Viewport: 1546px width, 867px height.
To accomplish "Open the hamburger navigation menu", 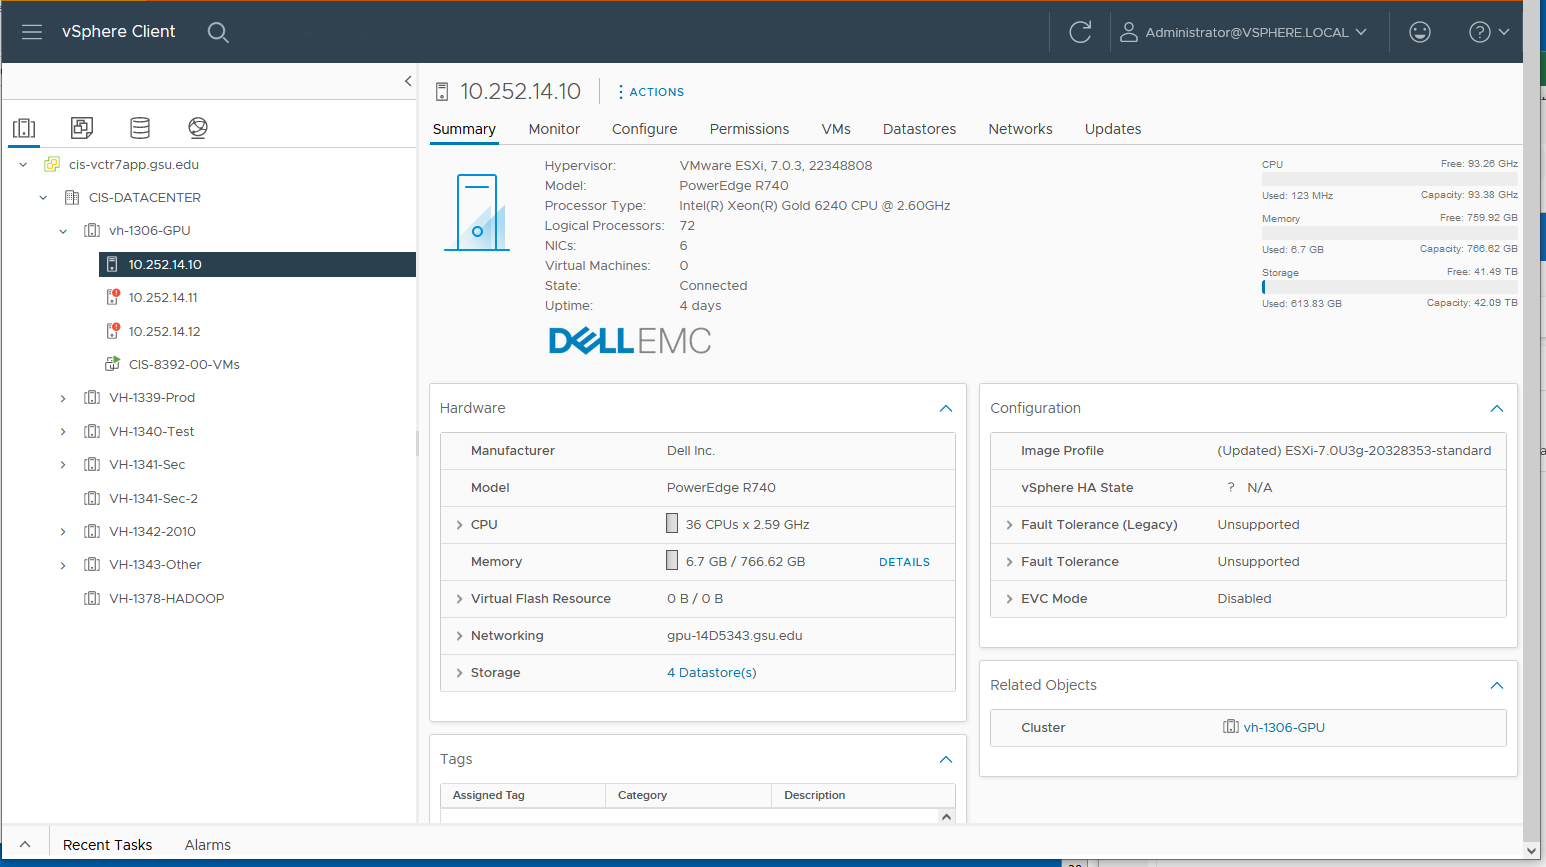I will (x=32, y=32).
